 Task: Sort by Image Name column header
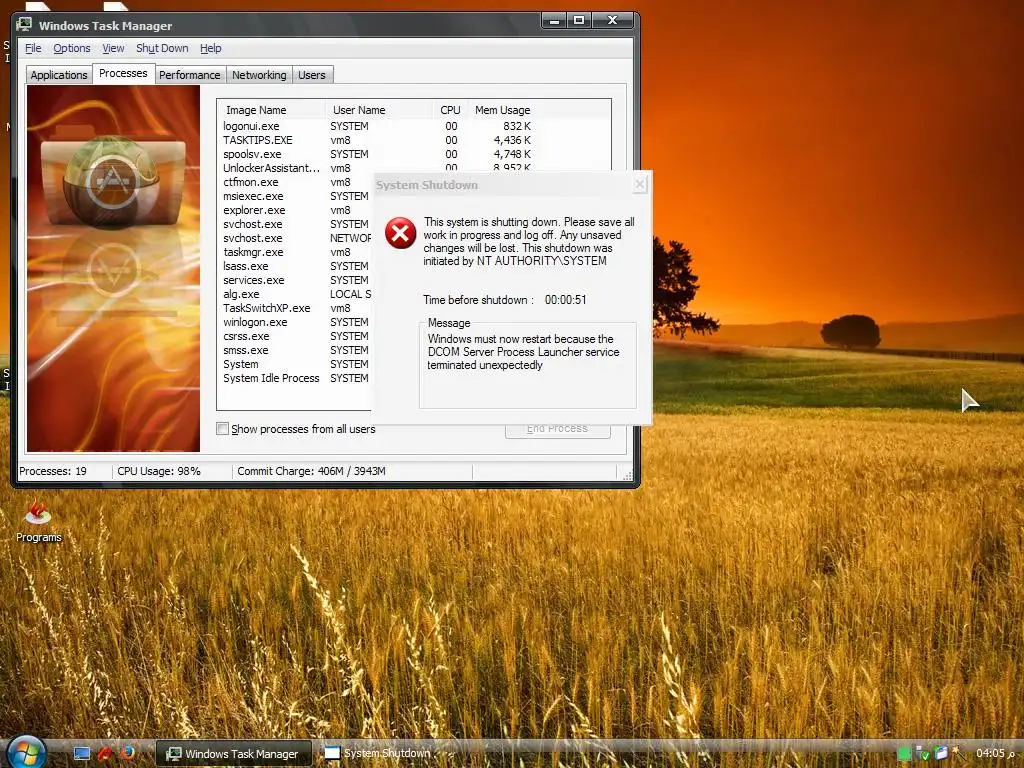pyautogui.click(x=271, y=110)
